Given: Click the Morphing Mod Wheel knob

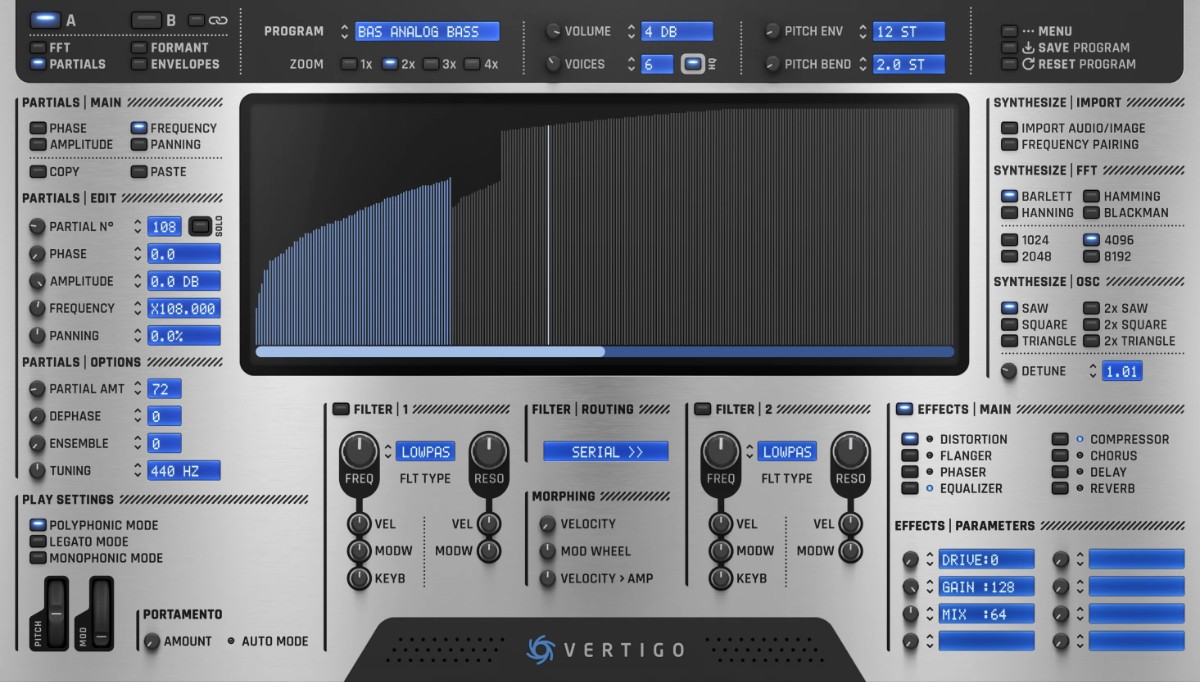Looking at the screenshot, I should point(547,551).
